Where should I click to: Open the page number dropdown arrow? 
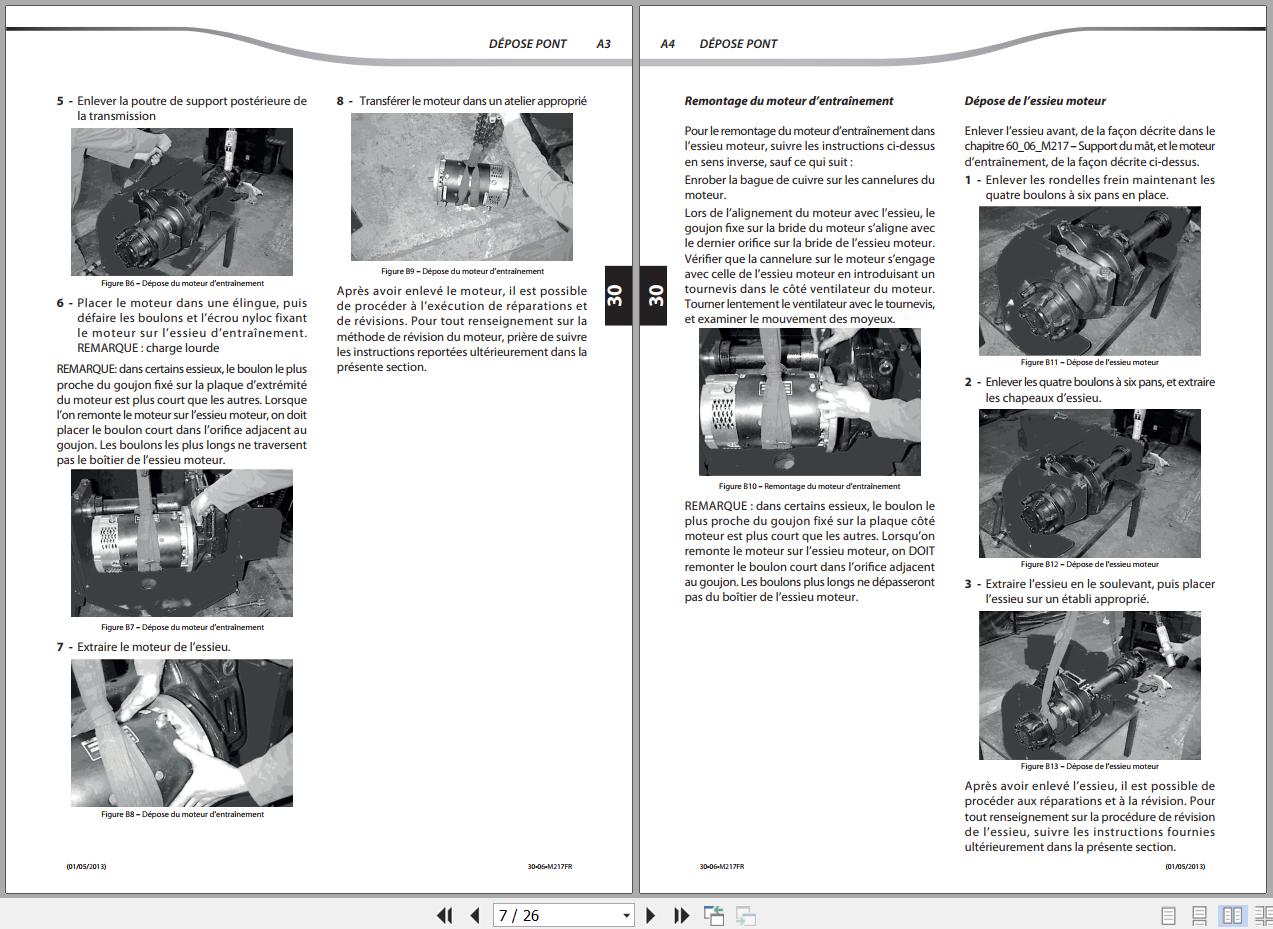pos(627,915)
